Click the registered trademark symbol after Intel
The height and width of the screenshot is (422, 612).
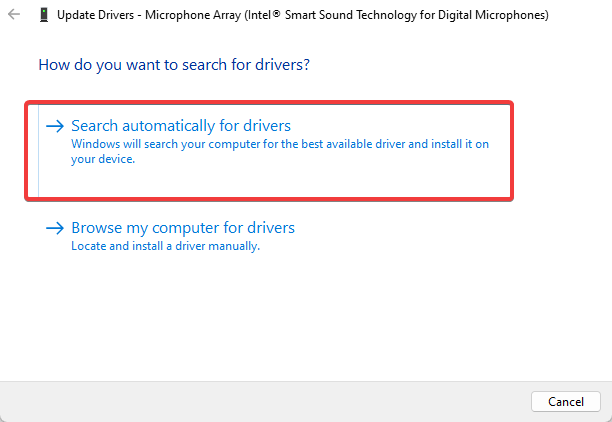coord(276,14)
